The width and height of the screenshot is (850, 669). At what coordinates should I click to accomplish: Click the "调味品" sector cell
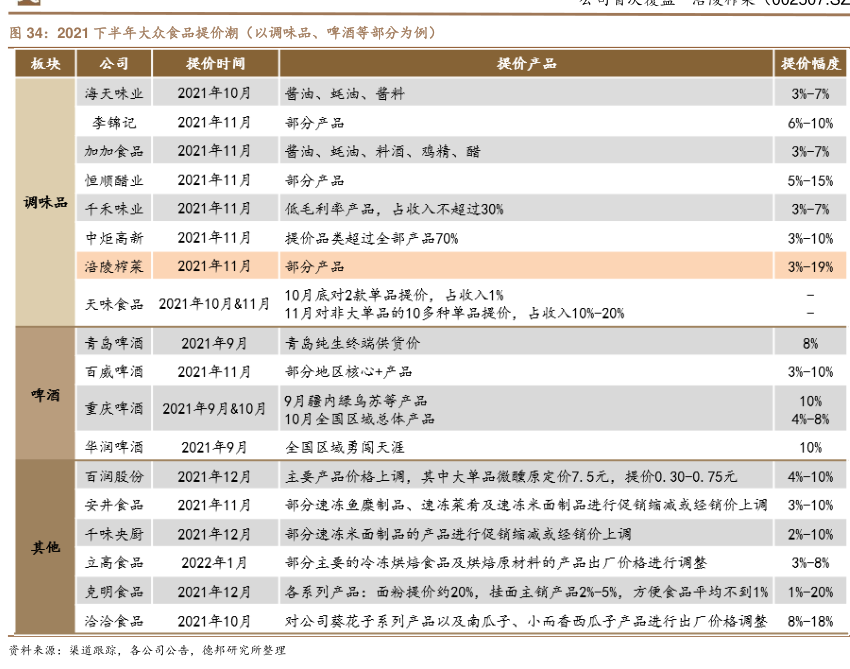coord(45,202)
